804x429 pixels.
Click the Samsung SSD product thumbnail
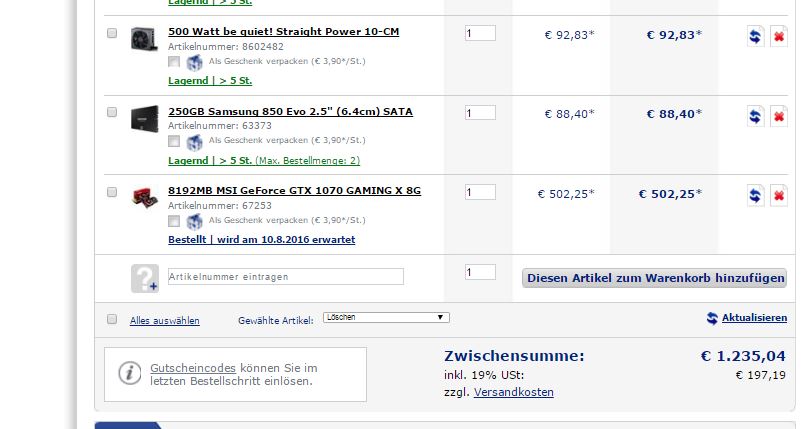pyautogui.click(x=144, y=119)
